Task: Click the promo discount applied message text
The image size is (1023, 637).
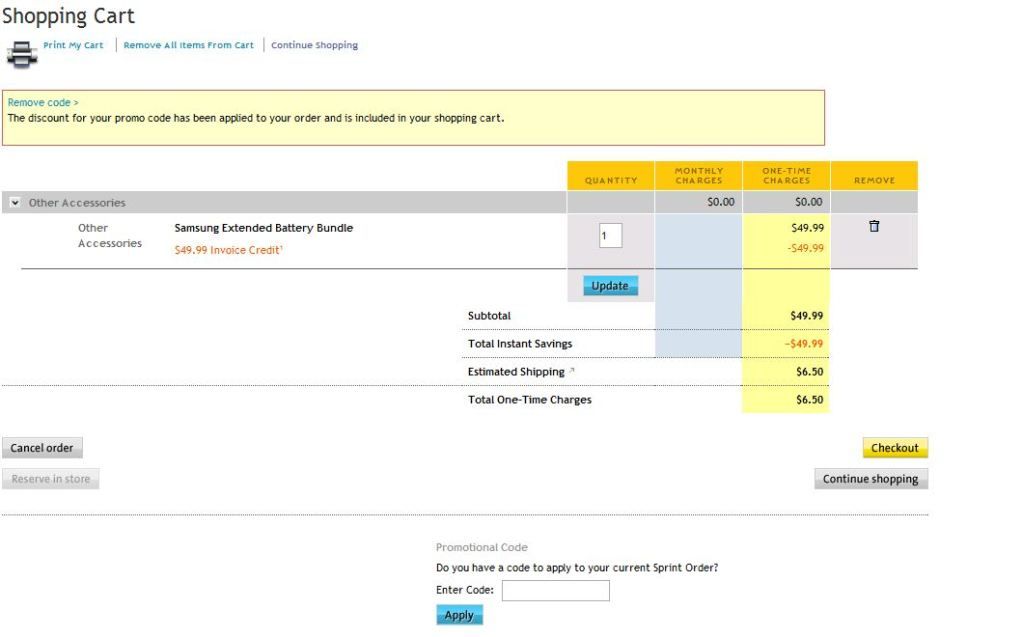Action: point(256,118)
